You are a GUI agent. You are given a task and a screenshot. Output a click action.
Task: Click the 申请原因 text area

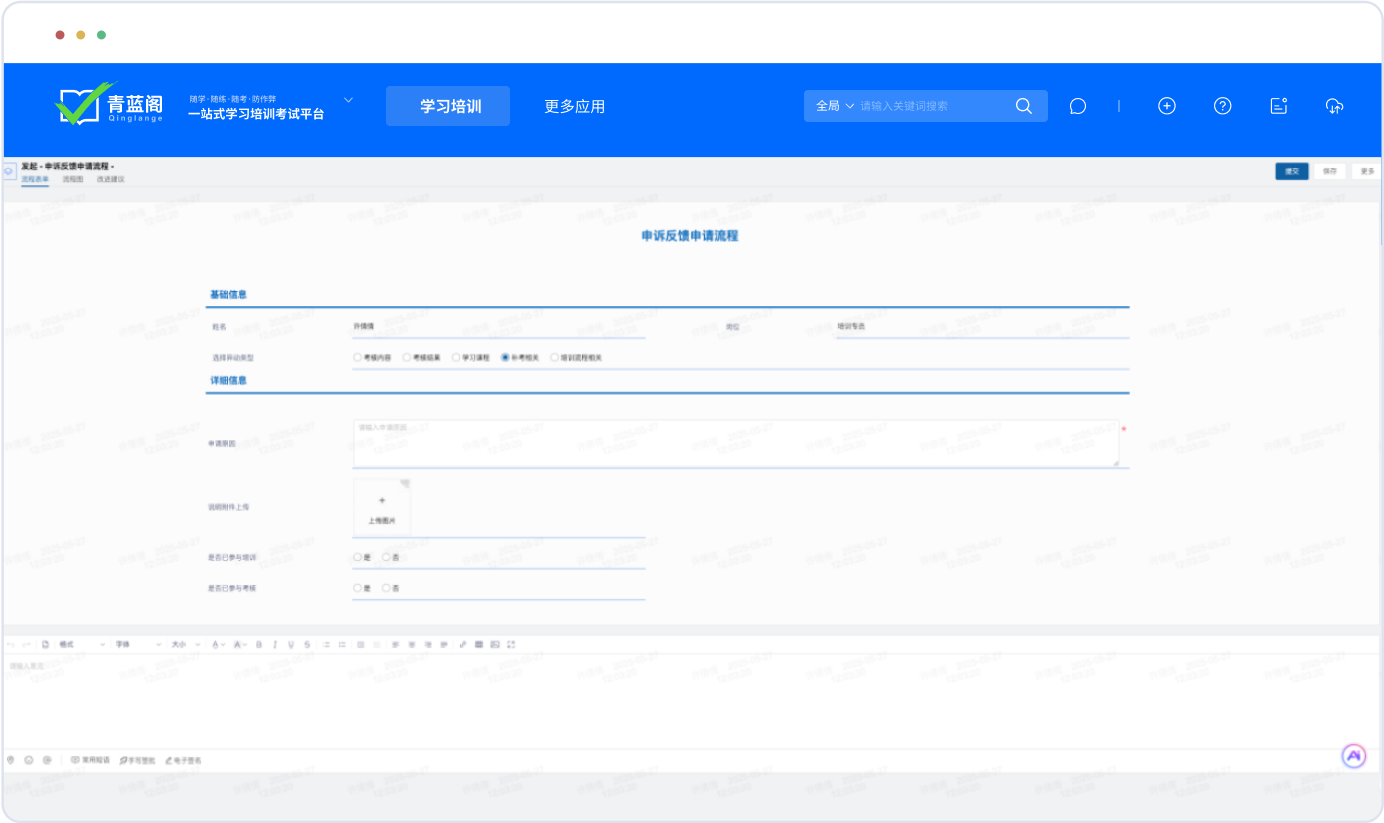735,443
